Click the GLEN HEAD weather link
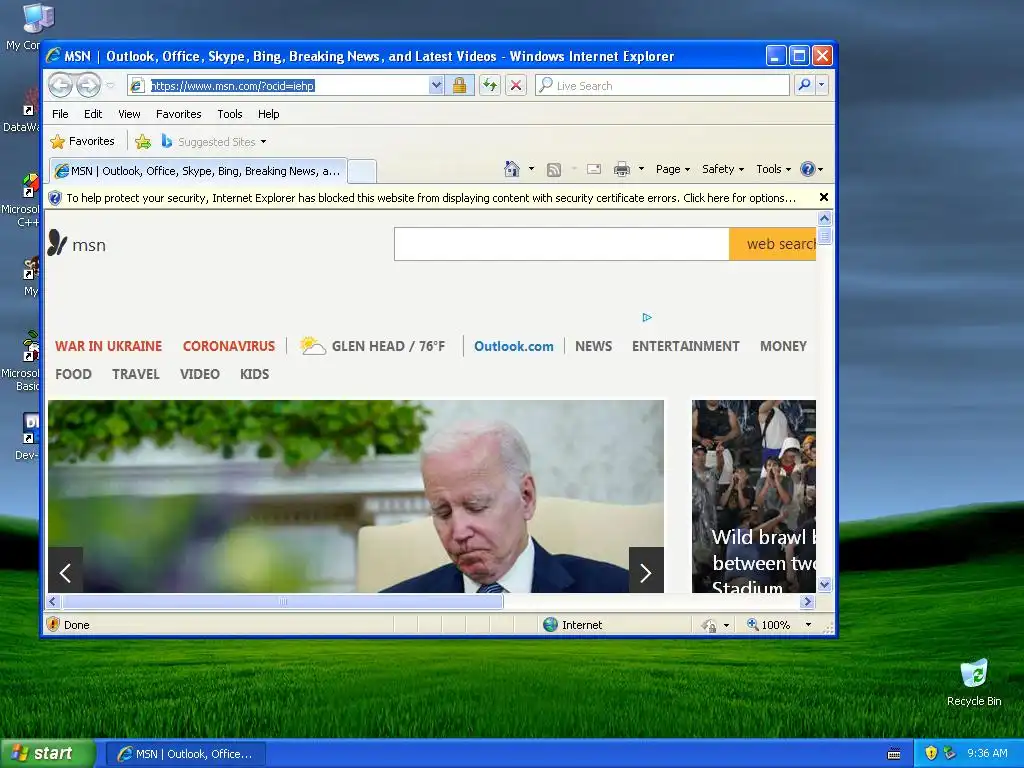1024x768 pixels. point(372,345)
